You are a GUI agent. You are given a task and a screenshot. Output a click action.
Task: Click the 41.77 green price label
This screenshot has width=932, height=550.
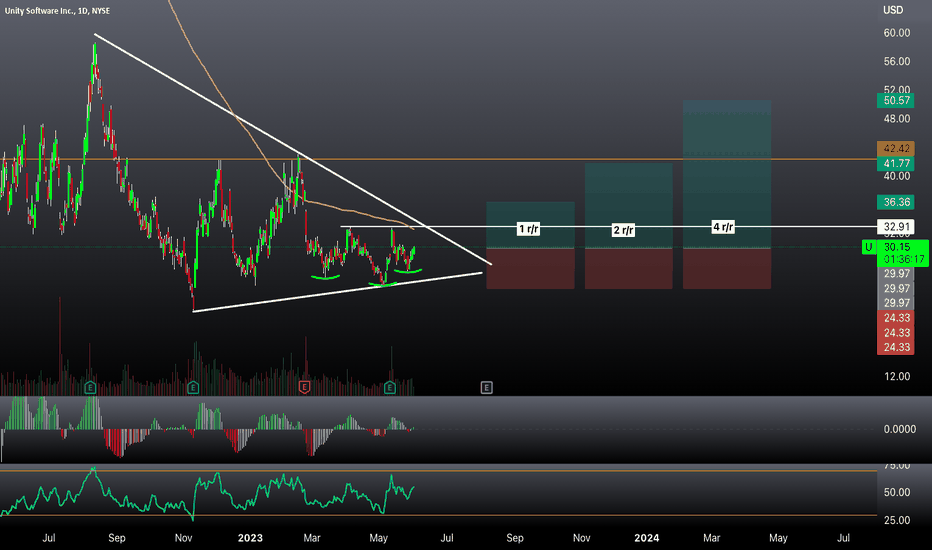click(x=896, y=164)
